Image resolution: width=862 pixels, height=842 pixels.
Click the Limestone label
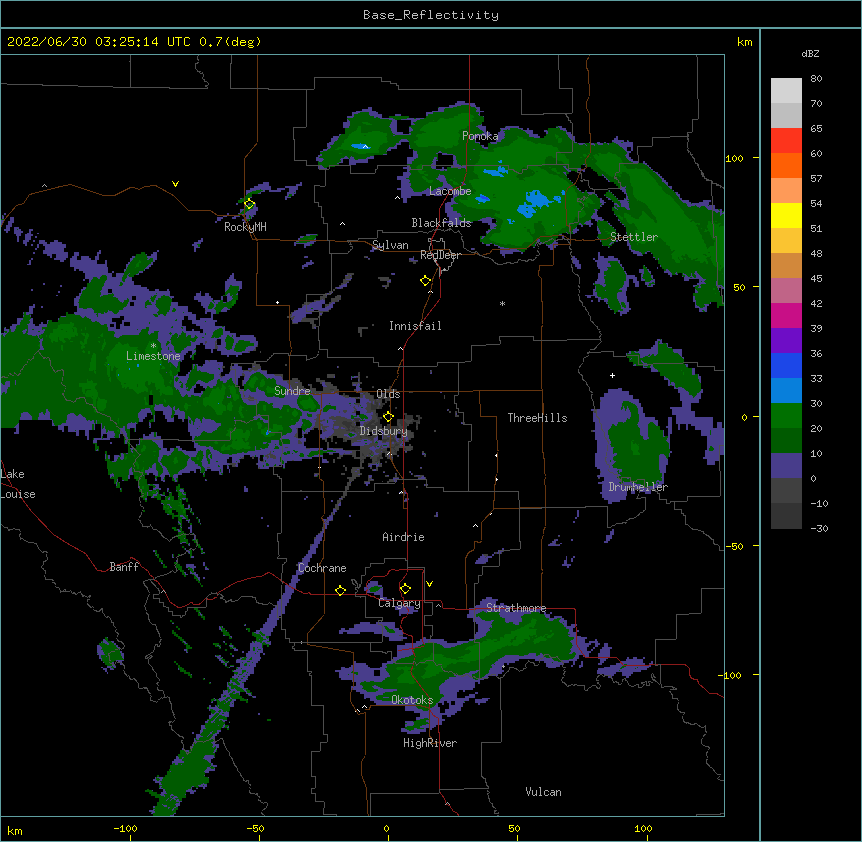(153, 356)
